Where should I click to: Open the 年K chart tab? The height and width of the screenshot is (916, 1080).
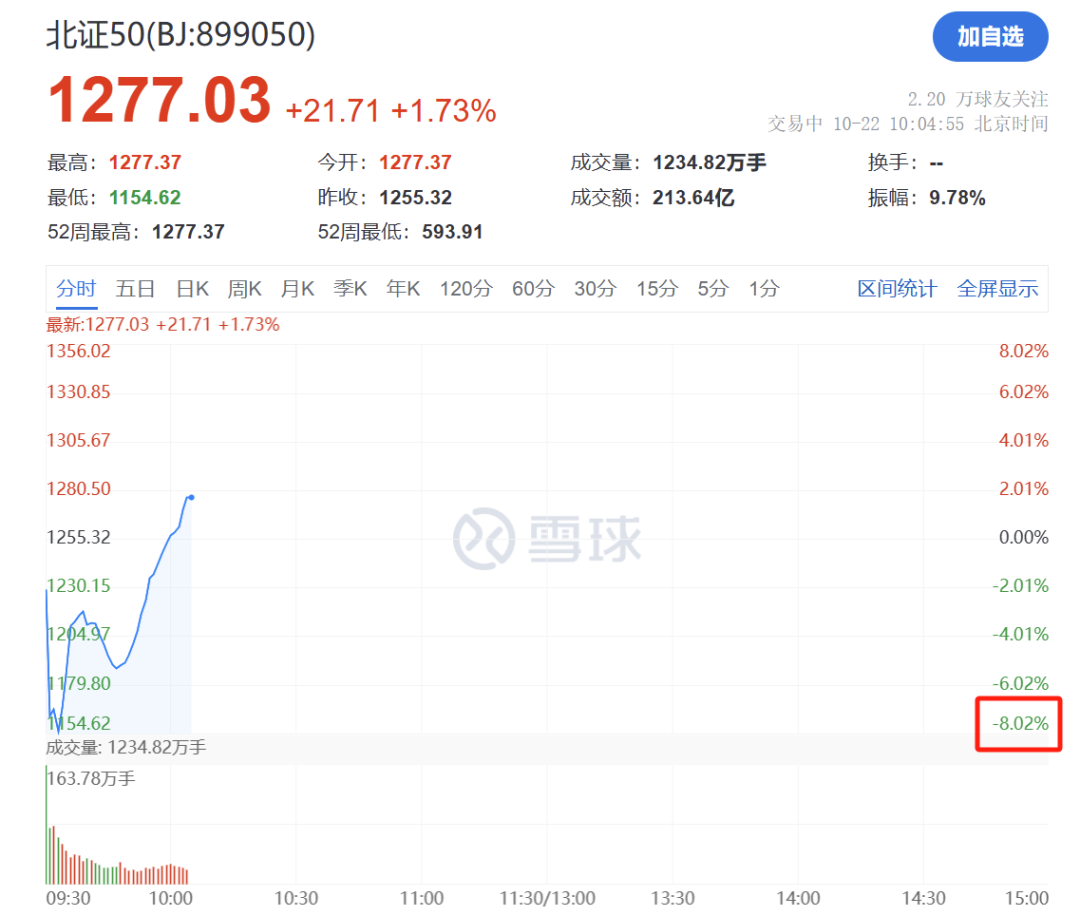click(403, 289)
